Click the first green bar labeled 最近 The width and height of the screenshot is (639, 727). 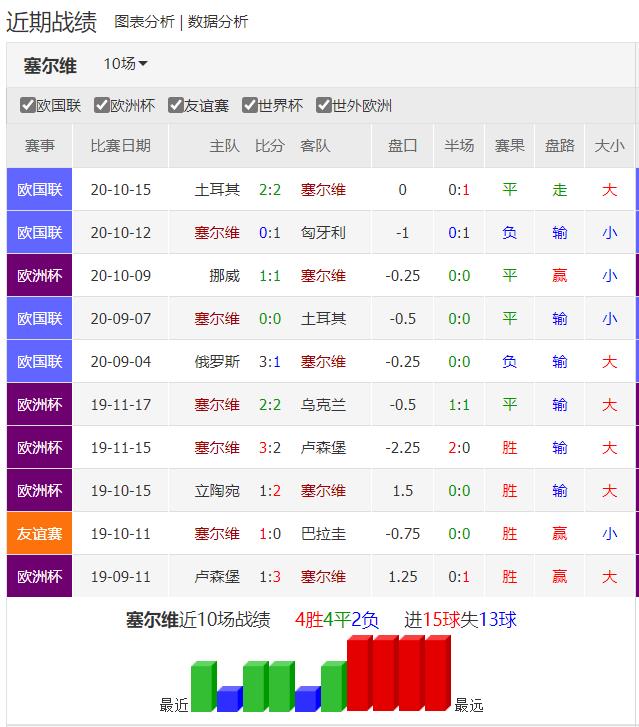(x=204, y=687)
